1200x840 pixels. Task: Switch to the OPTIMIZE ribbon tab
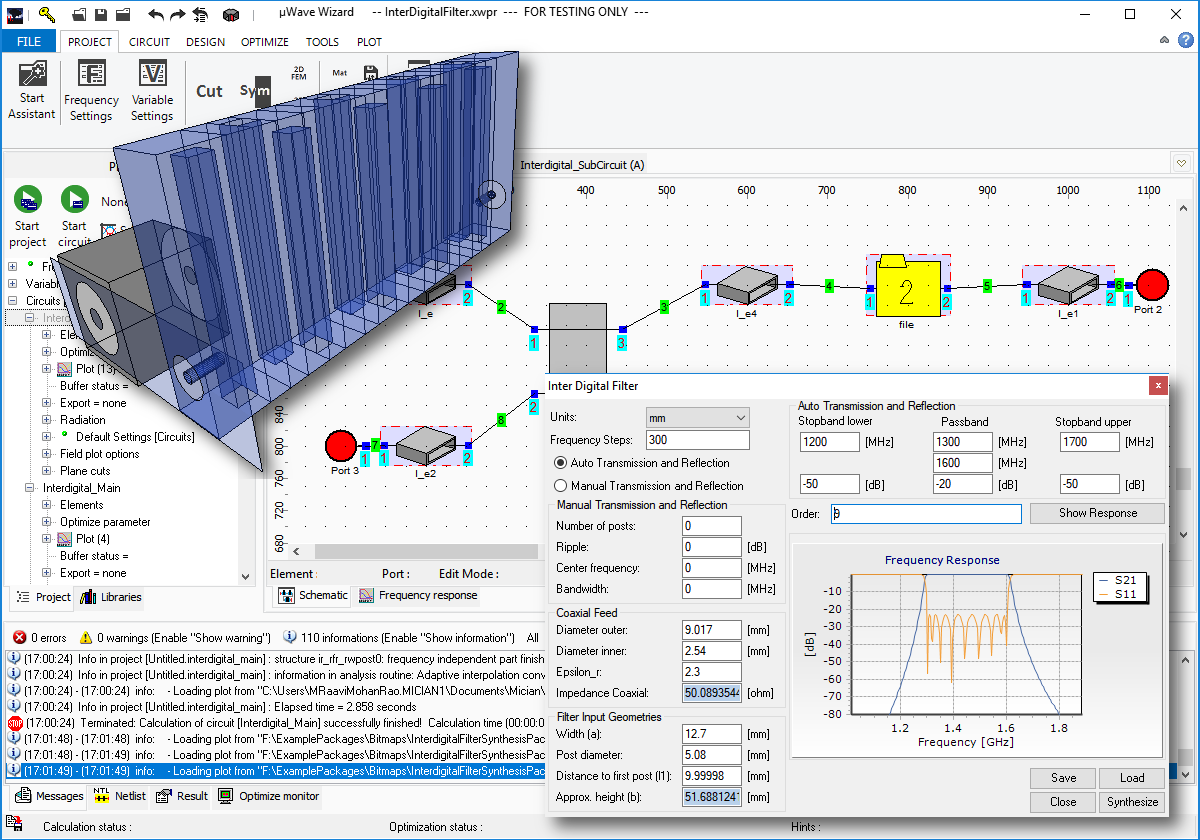[x=265, y=42]
